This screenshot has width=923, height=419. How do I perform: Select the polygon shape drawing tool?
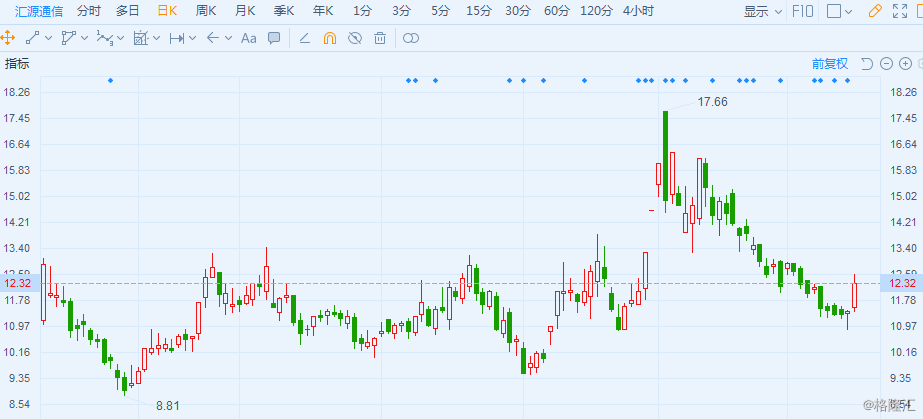[x=68, y=38]
